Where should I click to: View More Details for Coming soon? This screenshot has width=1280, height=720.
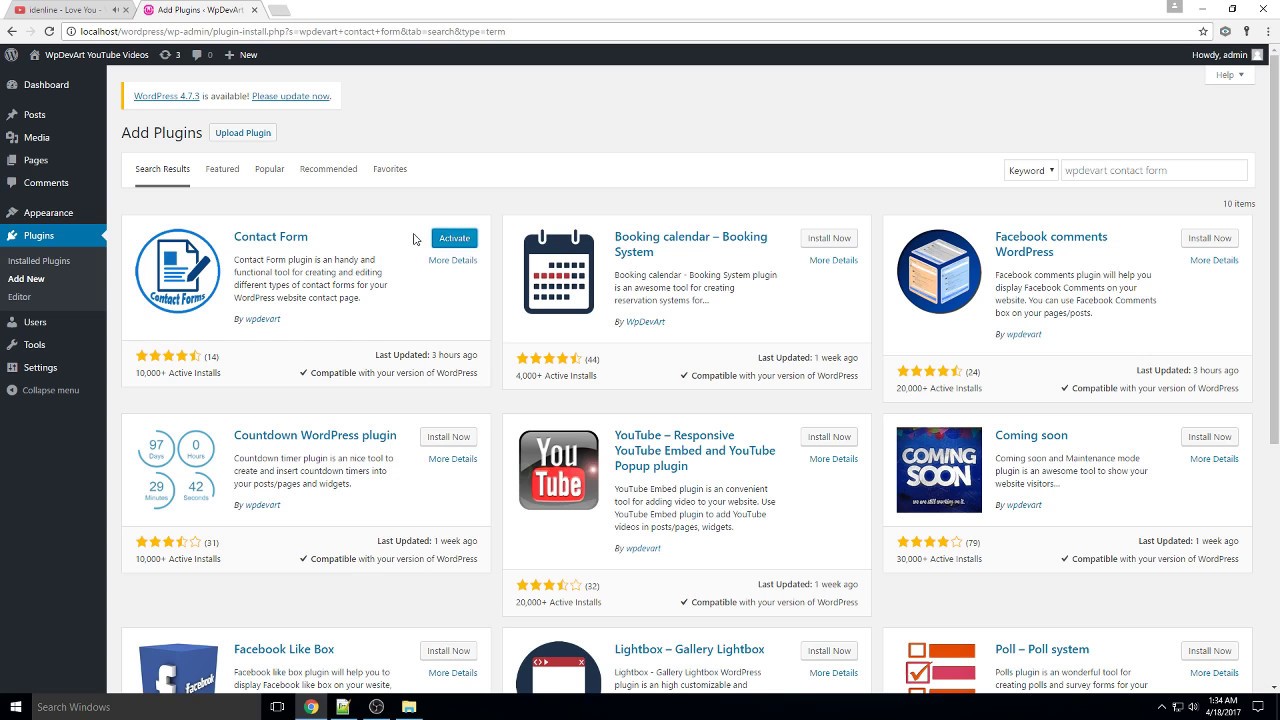tap(1214, 459)
